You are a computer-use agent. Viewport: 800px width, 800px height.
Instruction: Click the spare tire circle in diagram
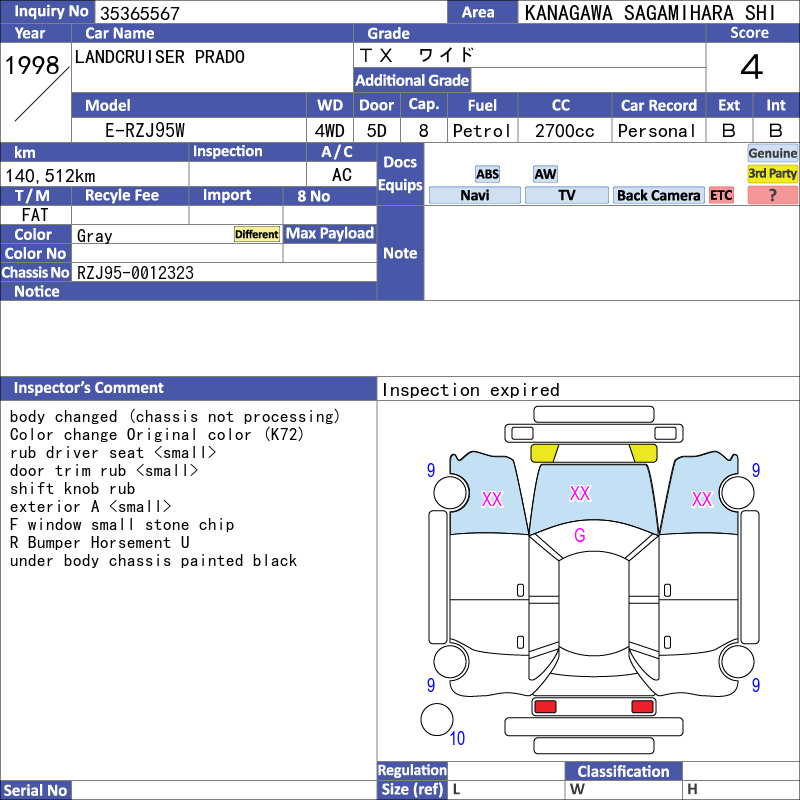pyautogui.click(x=437, y=719)
